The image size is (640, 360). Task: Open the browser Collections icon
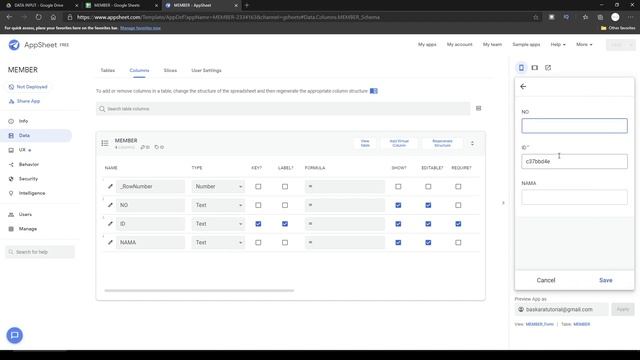click(600, 17)
